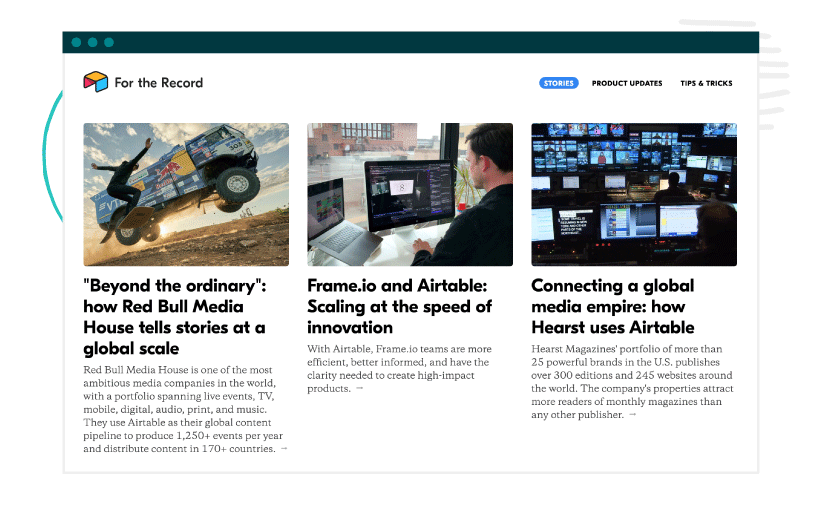The image size is (820, 509).
Task: Click the arrow after '170+ countries.'
Action: point(284,449)
